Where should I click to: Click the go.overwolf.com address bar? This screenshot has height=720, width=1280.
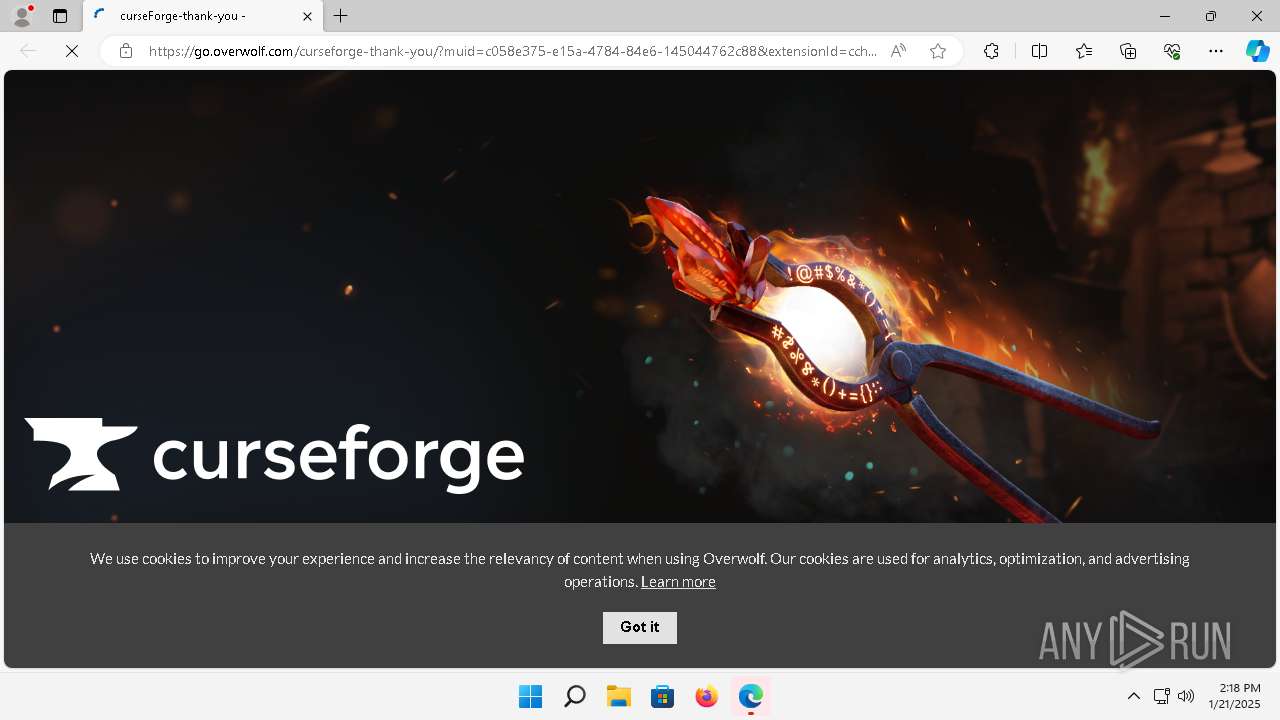point(512,51)
